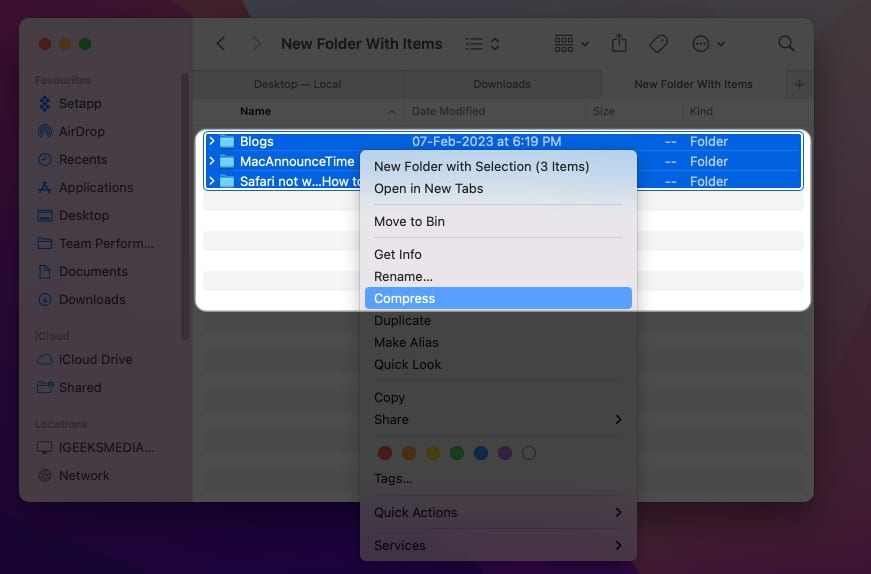
Task: Choose Duplicate from the context menu
Action: click(x=498, y=321)
